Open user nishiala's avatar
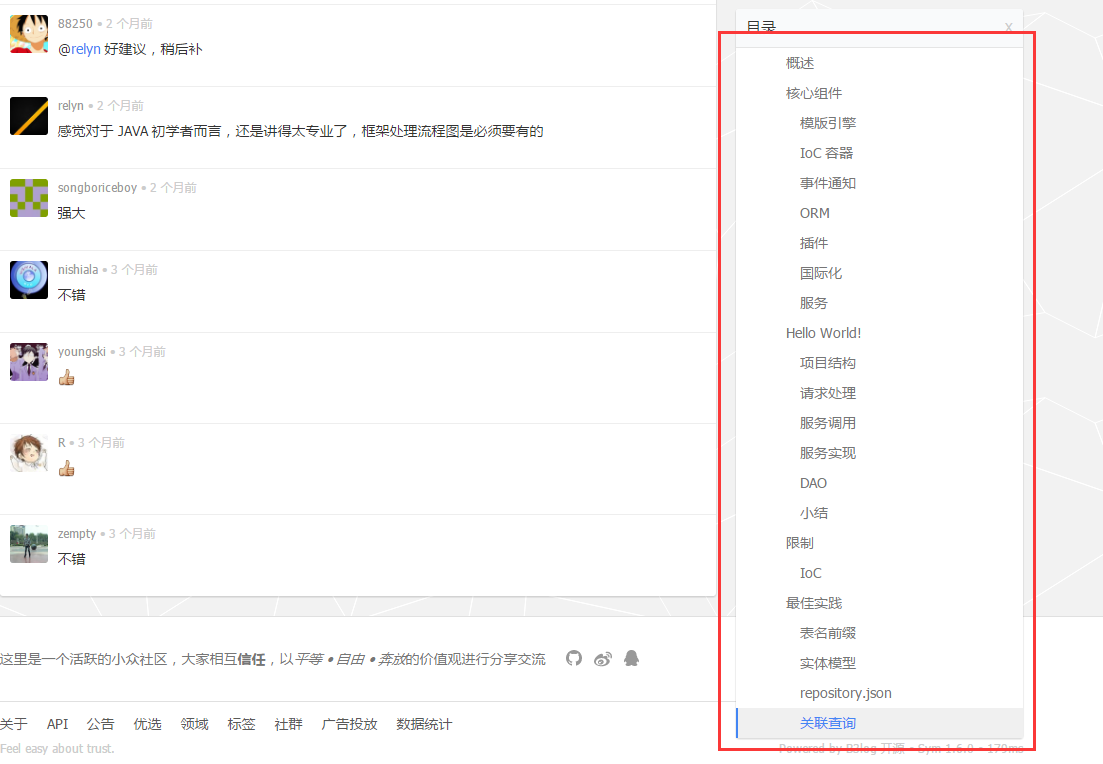 29,280
